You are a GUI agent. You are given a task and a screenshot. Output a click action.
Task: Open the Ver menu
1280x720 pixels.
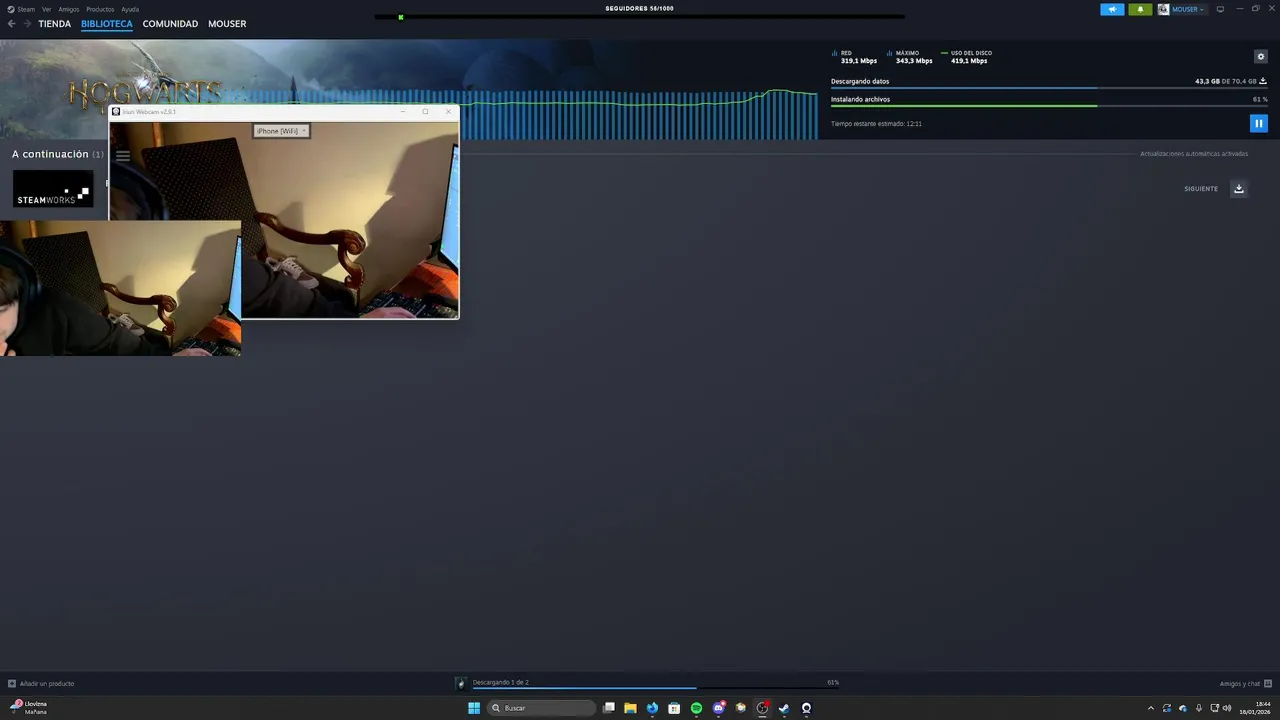tap(47, 9)
